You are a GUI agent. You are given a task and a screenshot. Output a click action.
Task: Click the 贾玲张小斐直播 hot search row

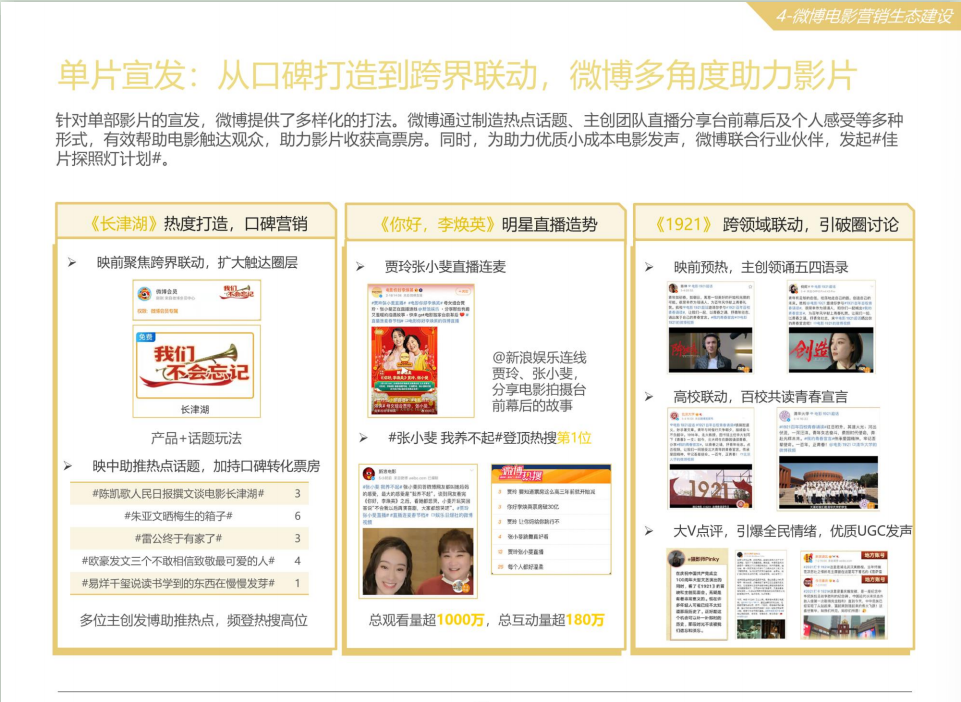[x=552, y=552]
